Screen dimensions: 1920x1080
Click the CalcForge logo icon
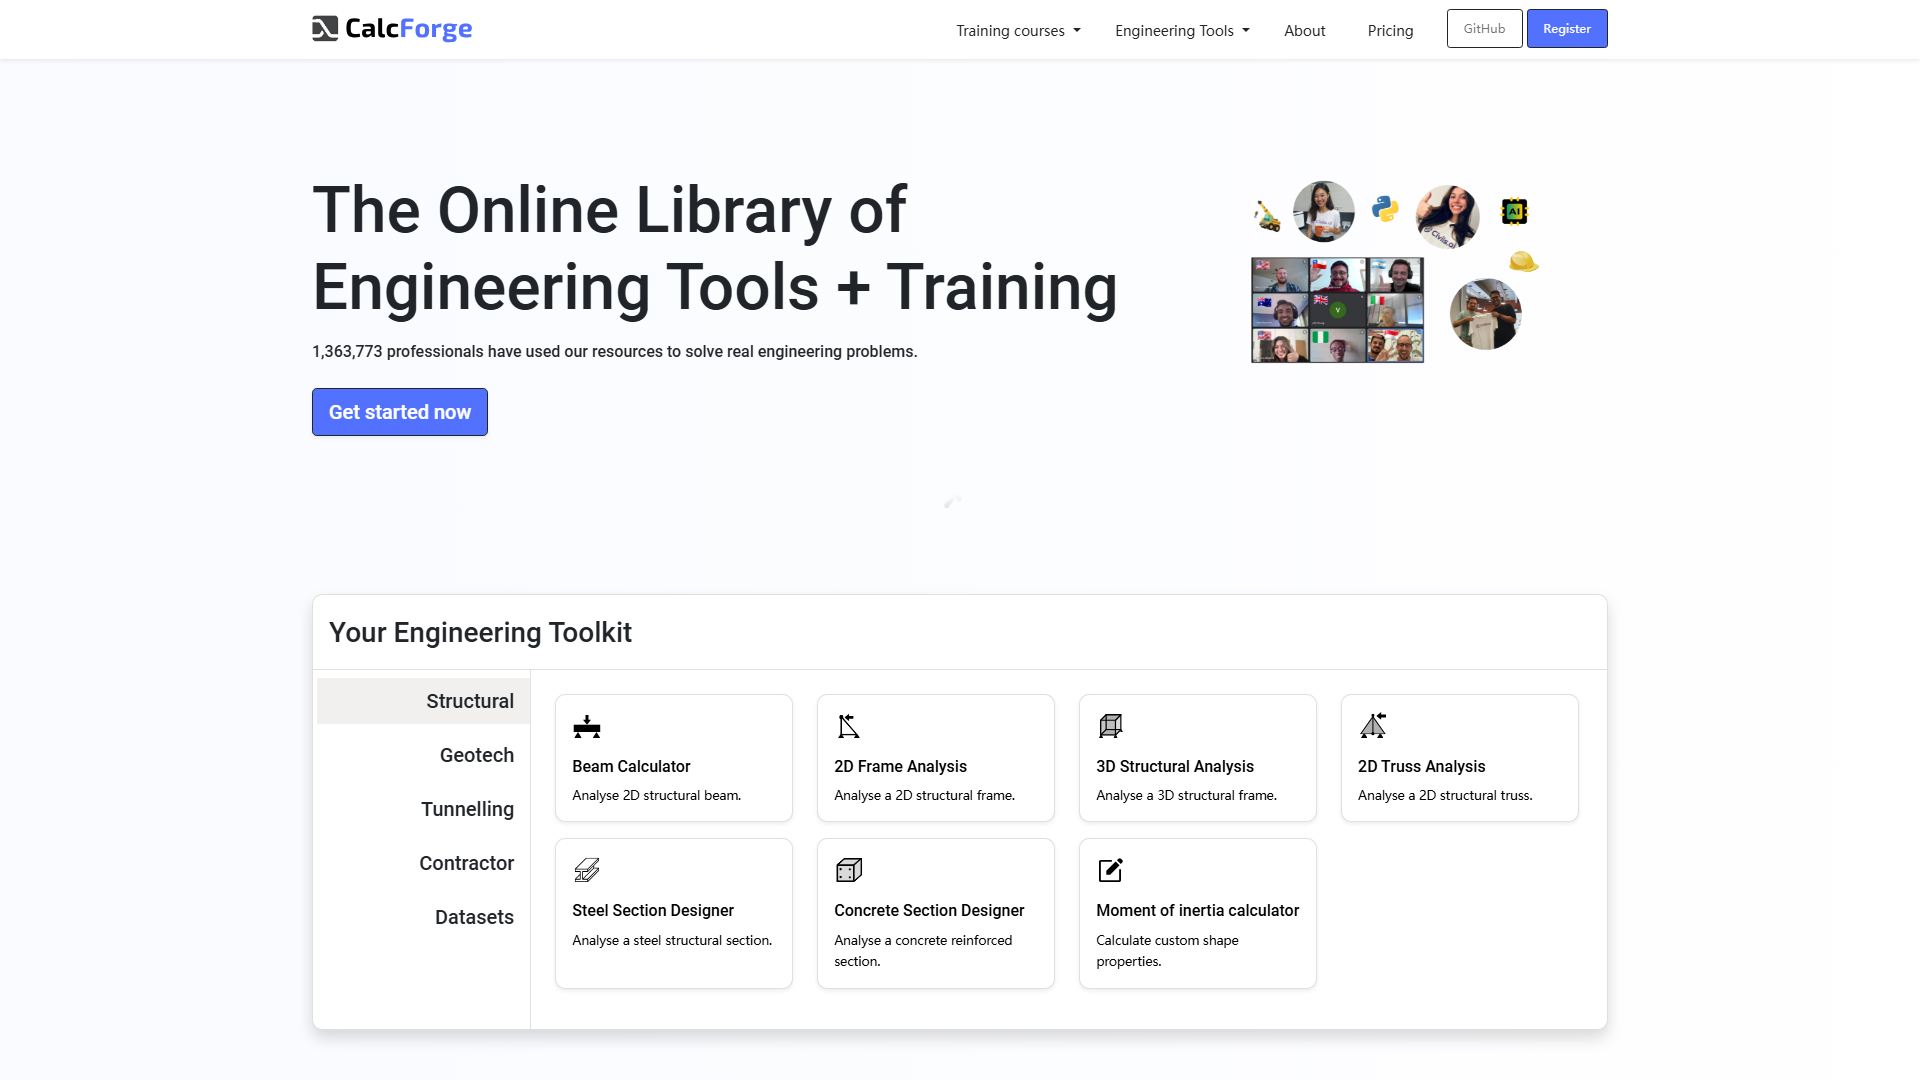tap(325, 29)
